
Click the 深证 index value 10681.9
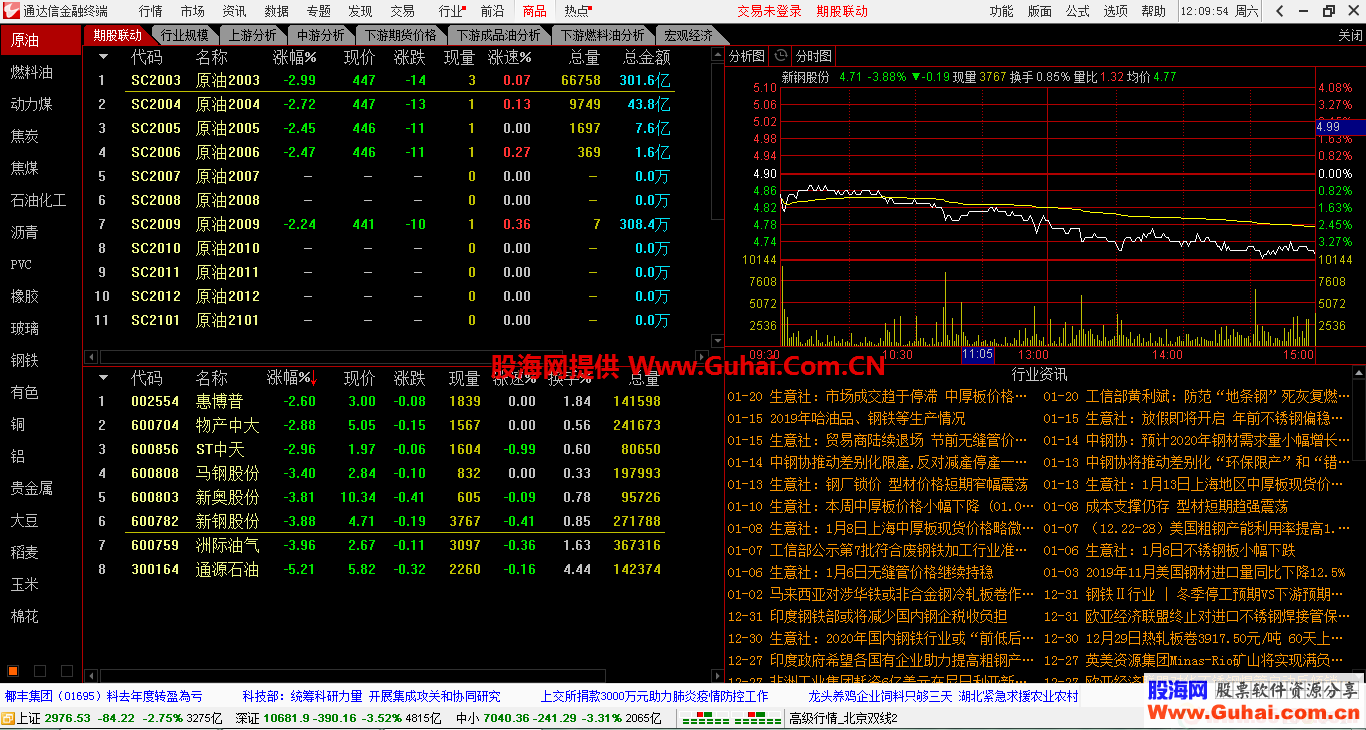pos(287,718)
